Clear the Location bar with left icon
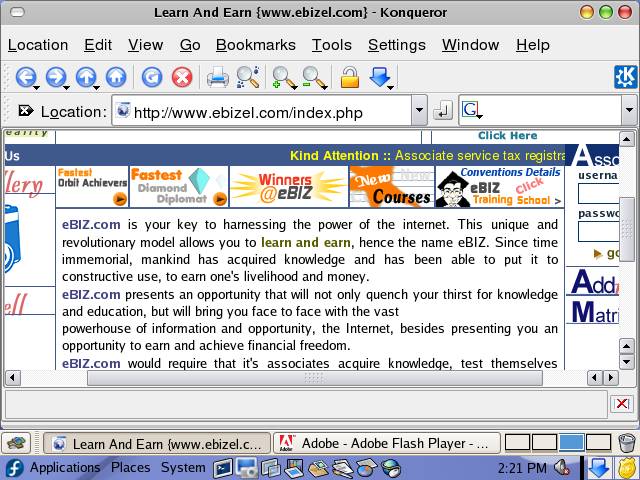 coord(25,111)
